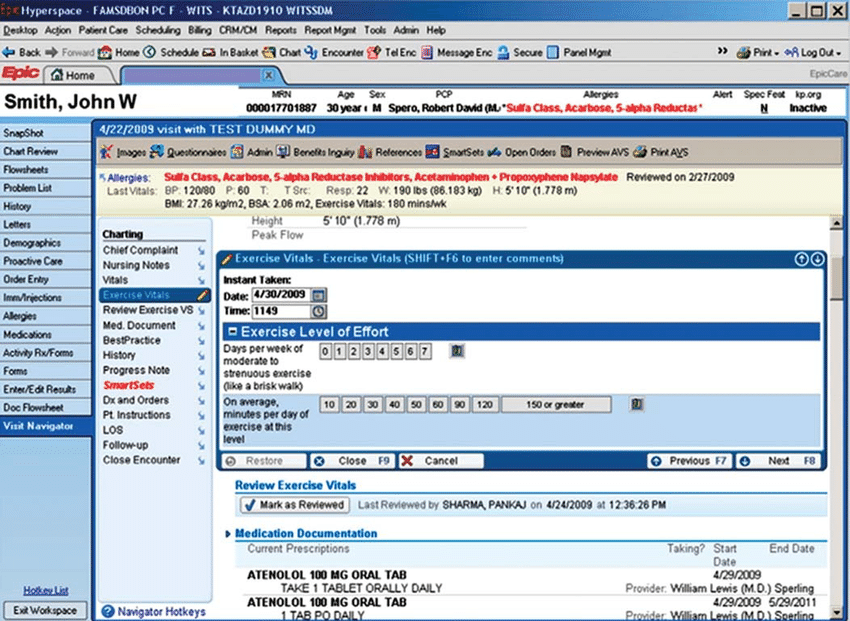Expand toolbar overflow chevrons
The image size is (850, 621).
tap(722, 51)
